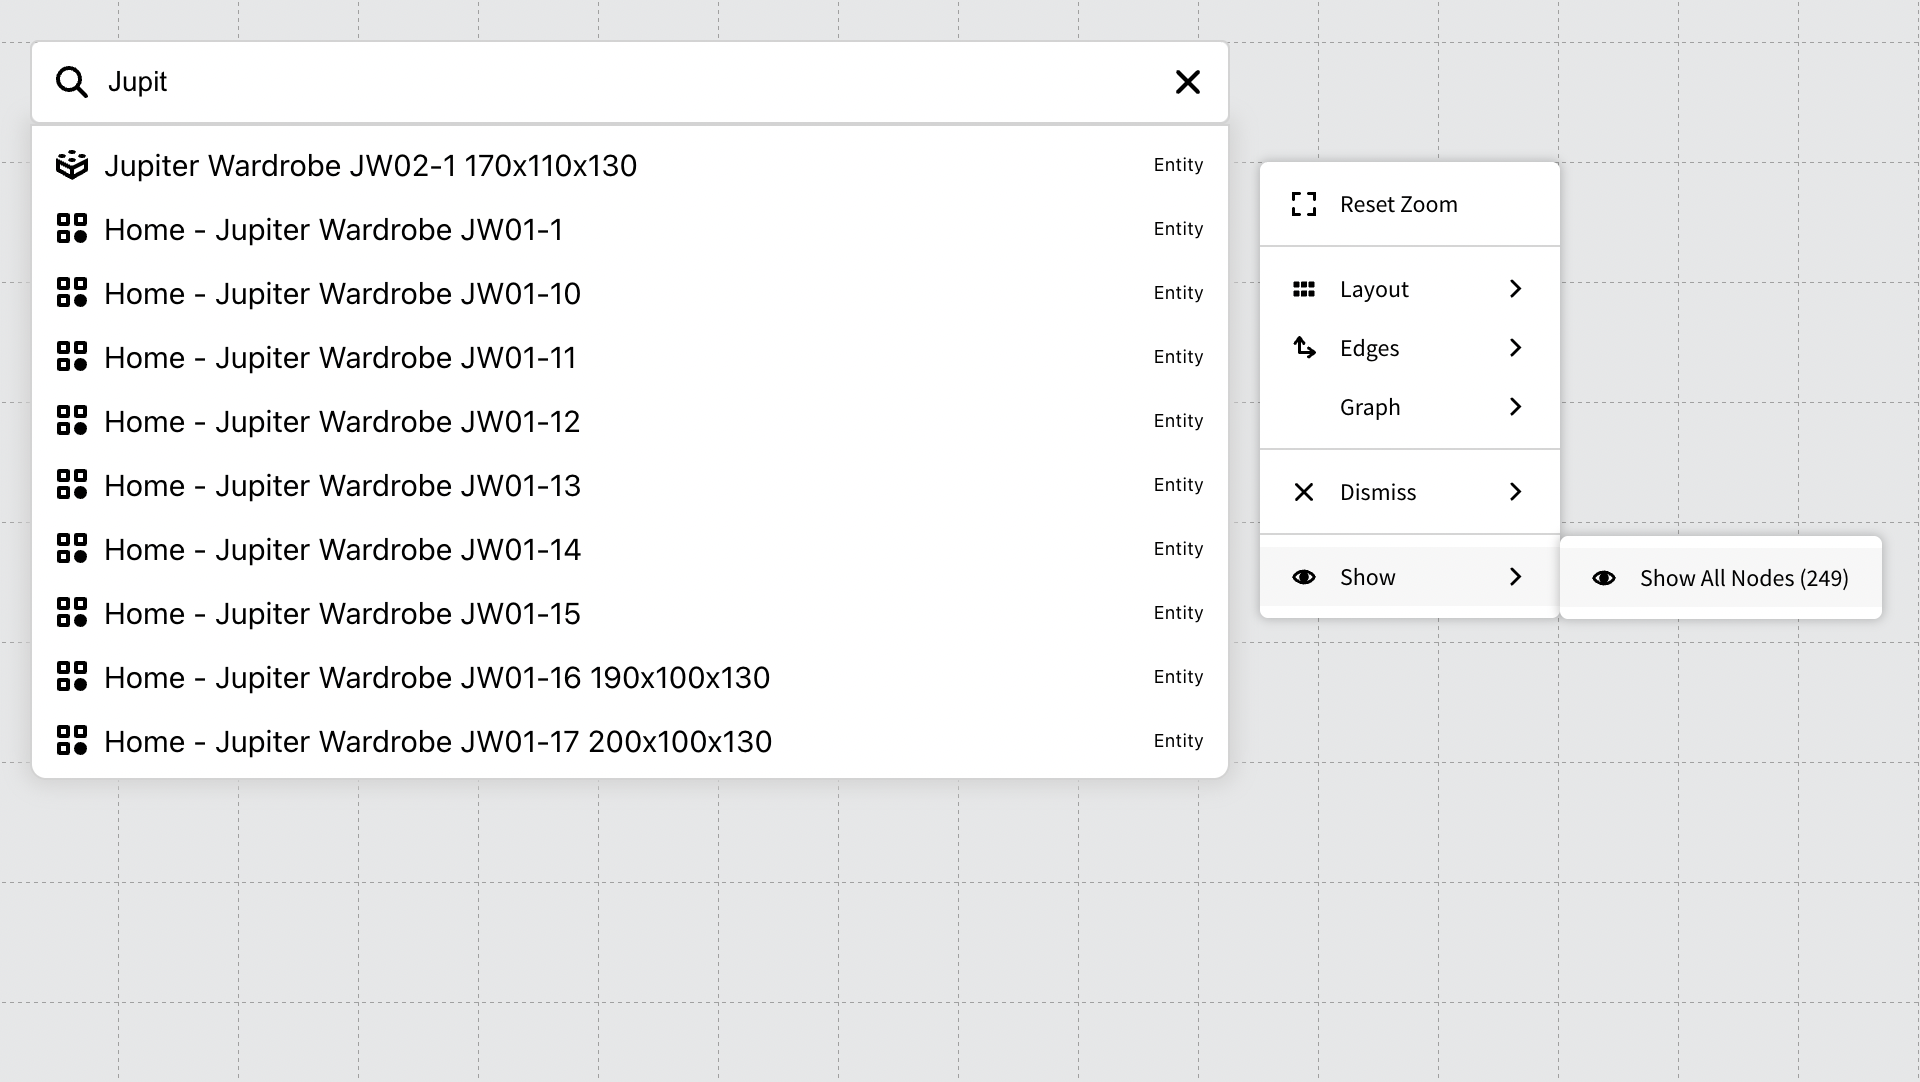
Task: Click the Layout grid icon
Action: 1303,289
